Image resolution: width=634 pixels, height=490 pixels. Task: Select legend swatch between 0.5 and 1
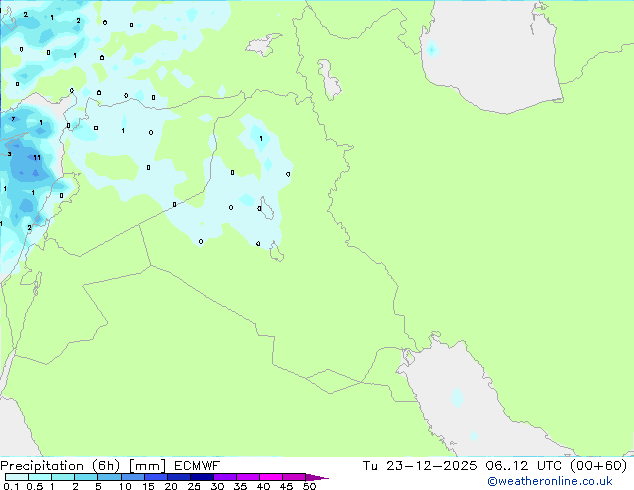coord(40,477)
